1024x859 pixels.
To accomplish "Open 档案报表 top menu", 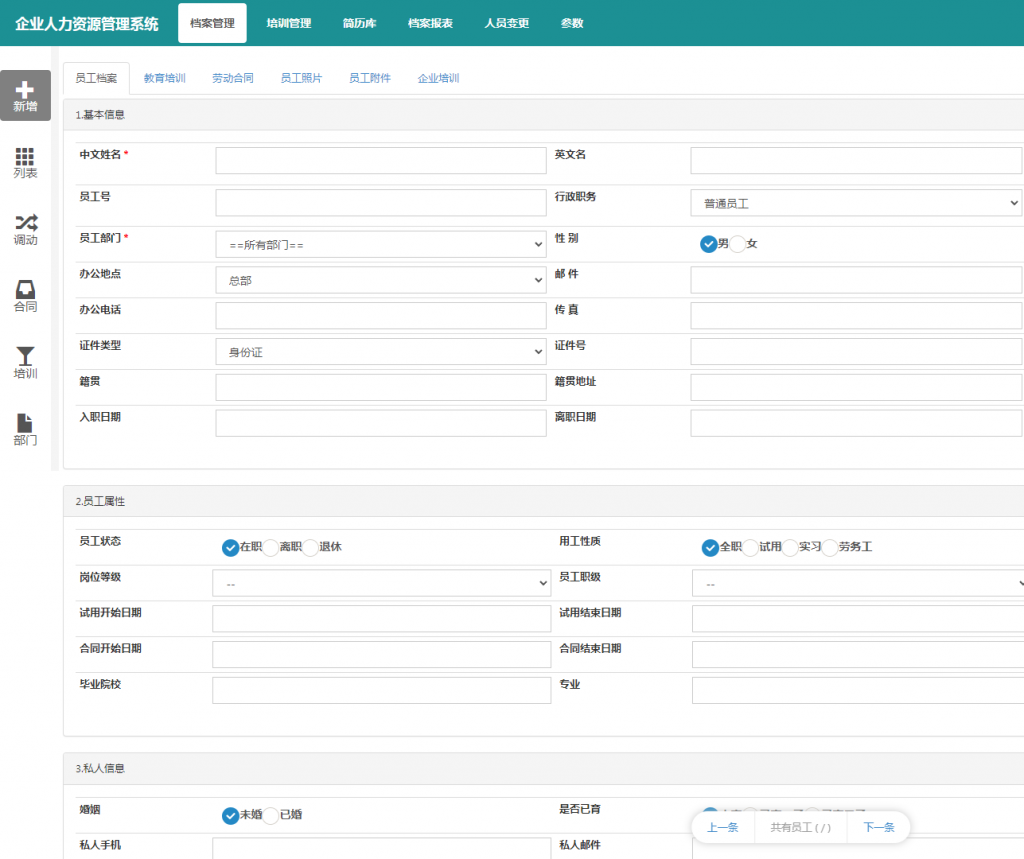I will click(x=430, y=23).
